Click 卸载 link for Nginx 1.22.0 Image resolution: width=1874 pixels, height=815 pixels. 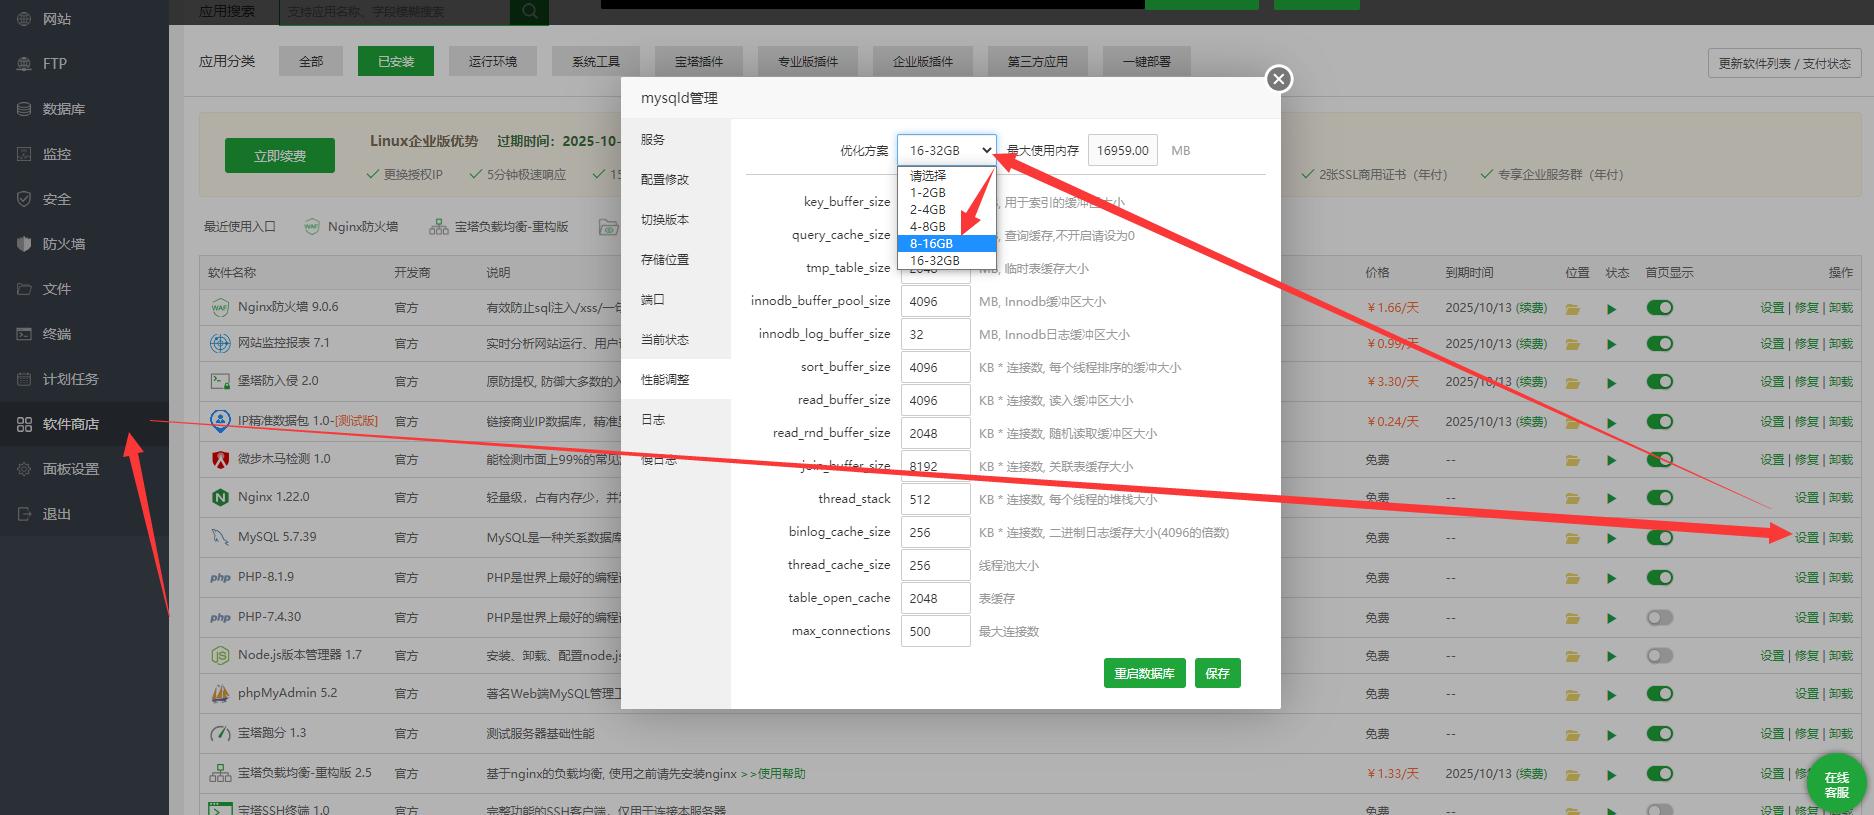(x=1841, y=497)
